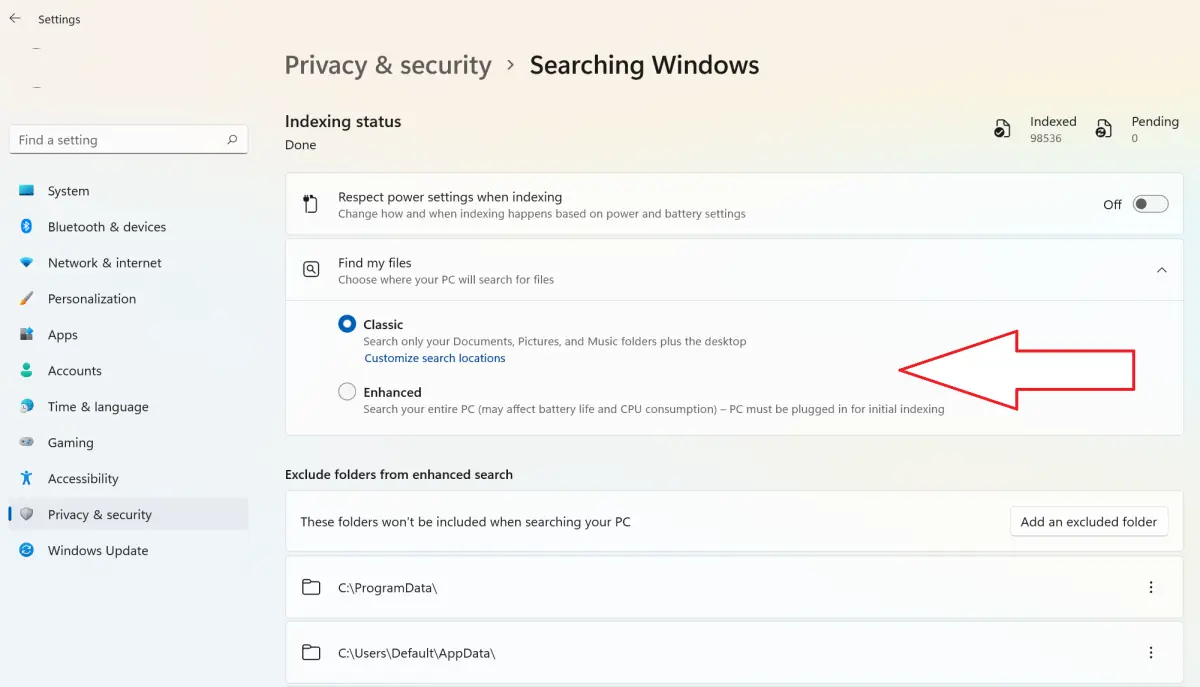Click the power plug icon beside Respect power settings

311,204
